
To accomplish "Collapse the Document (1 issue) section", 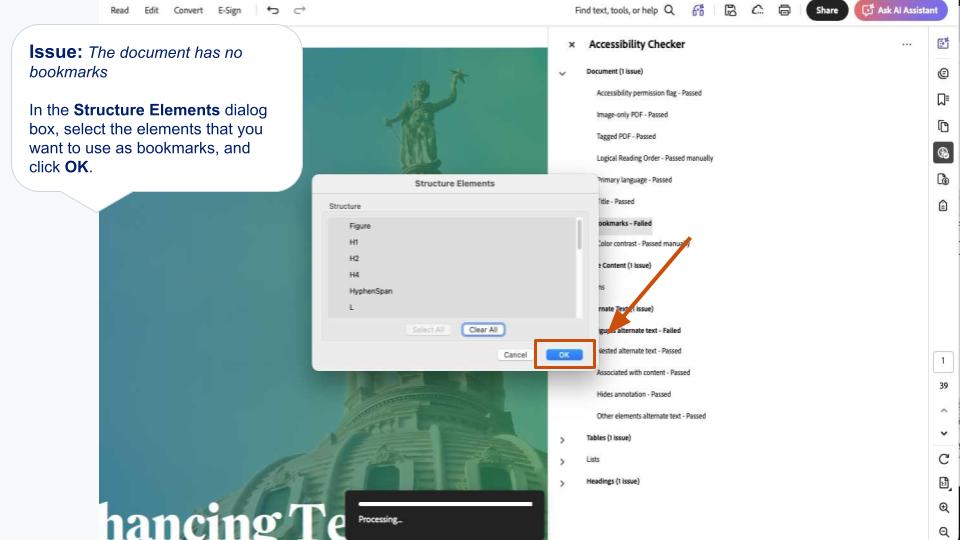I will [562, 73].
